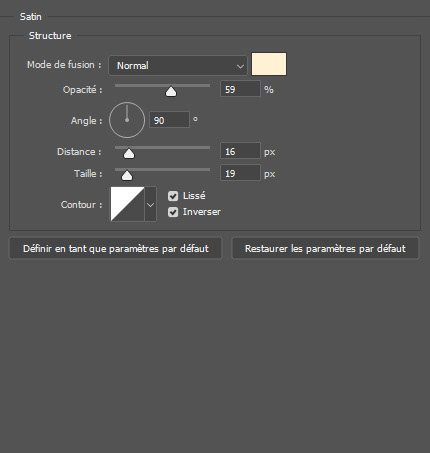
Task: Focus the Taille value field
Action: tap(240, 173)
